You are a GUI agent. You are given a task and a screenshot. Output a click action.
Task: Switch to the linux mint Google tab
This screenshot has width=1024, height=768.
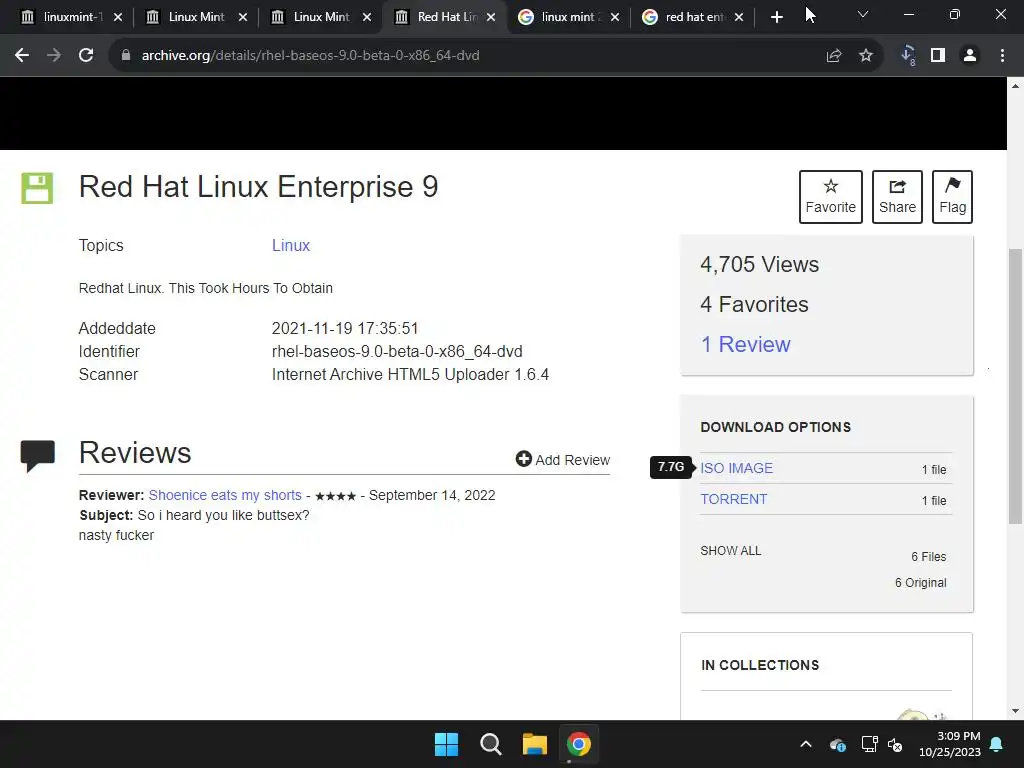[566, 18]
